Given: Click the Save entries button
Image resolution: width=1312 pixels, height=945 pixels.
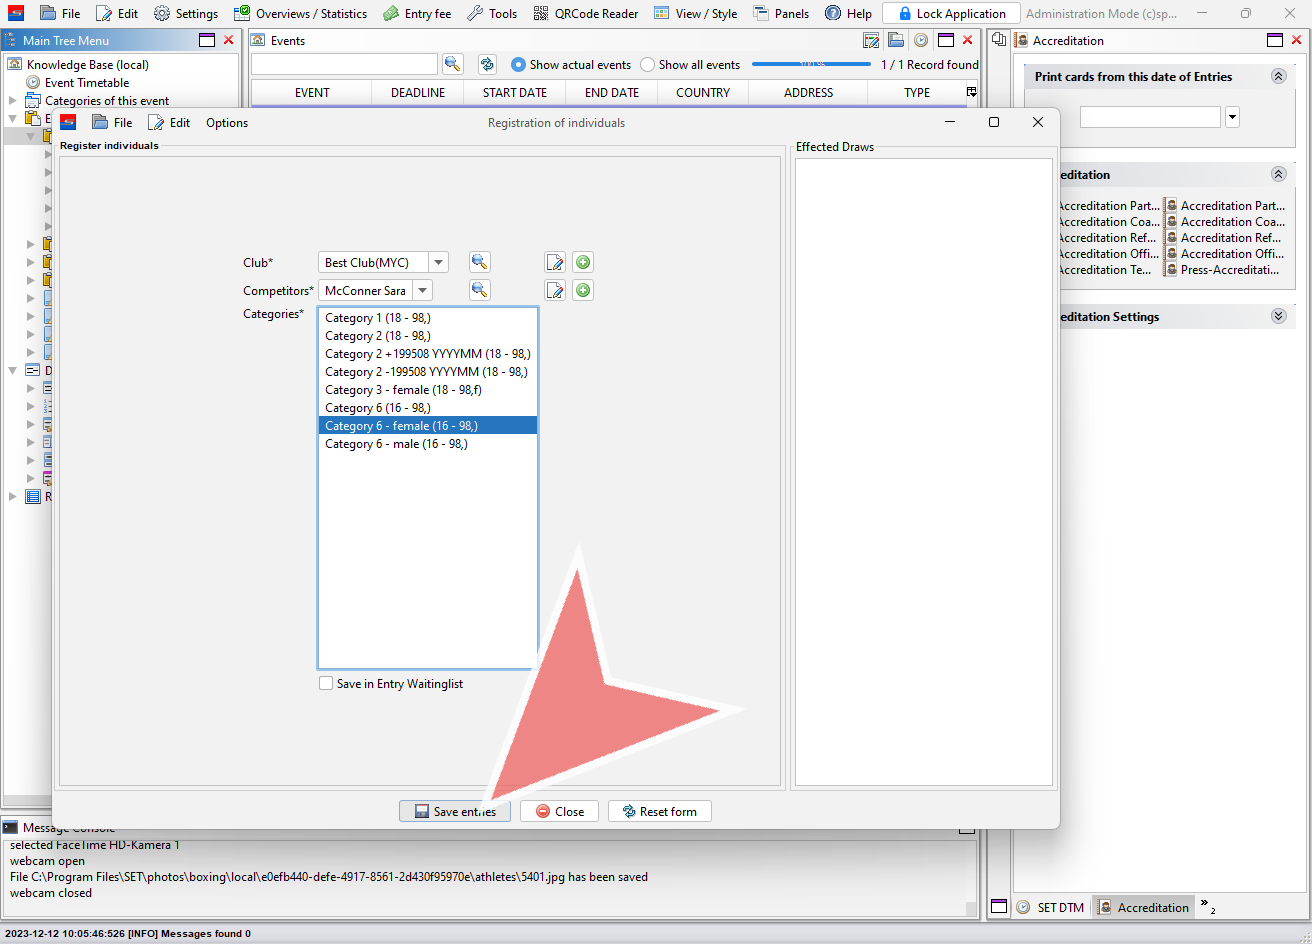Looking at the screenshot, I should click(455, 811).
